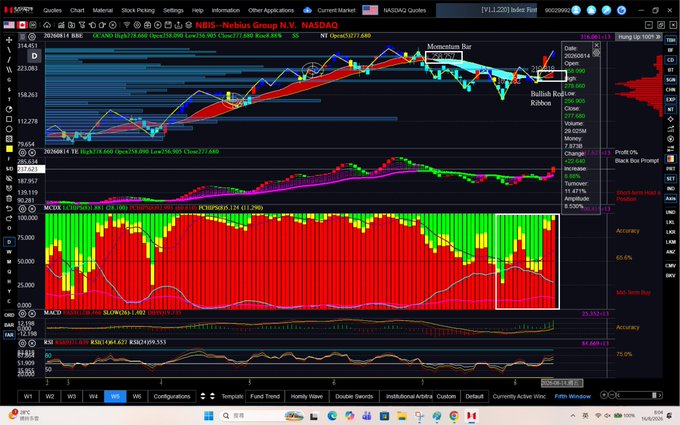
Task: Click the zoom out minus button bottom right
Action: click(611, 395)
